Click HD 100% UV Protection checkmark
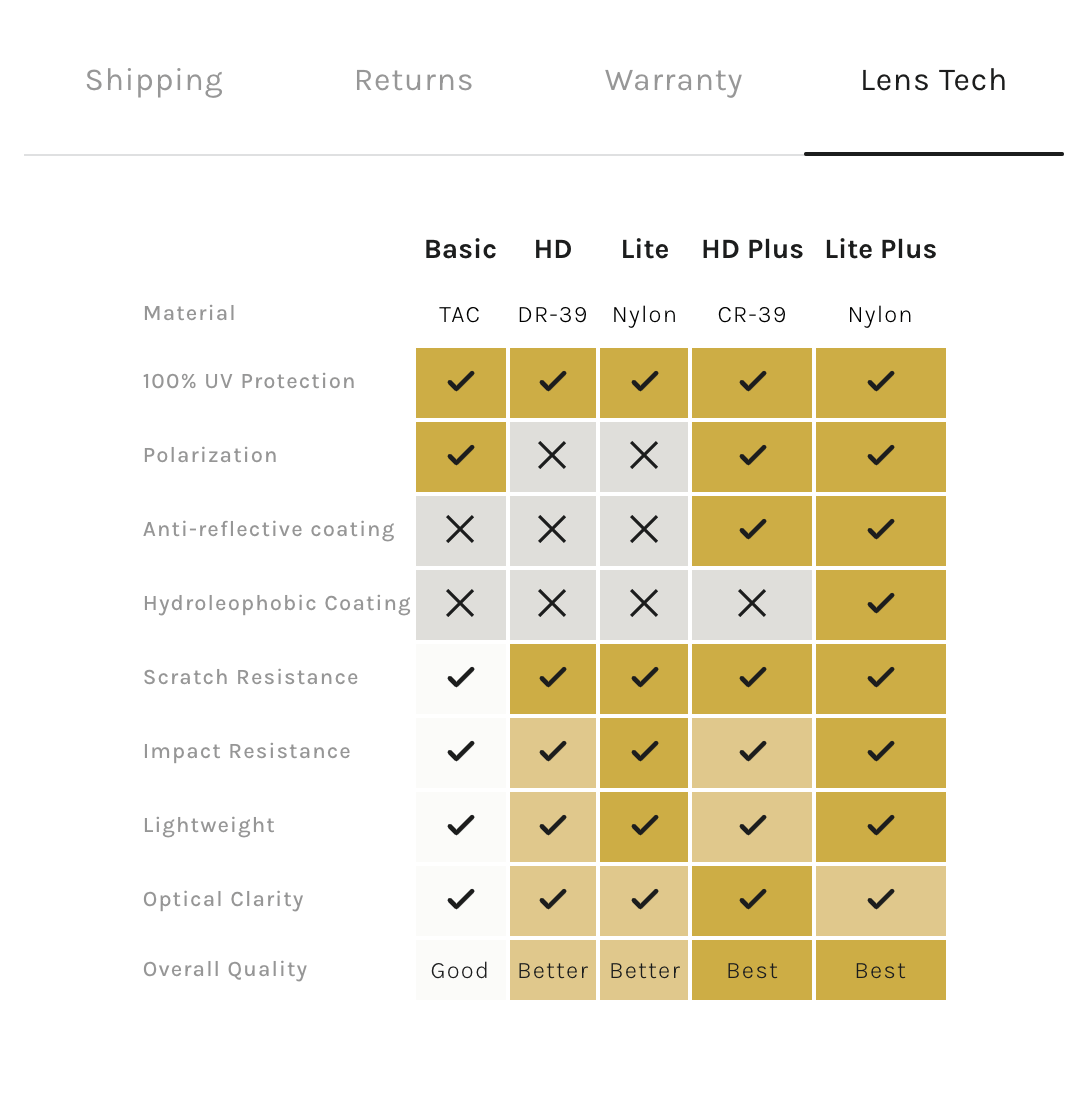1074x1116 pixels. (x=552, y=381)
